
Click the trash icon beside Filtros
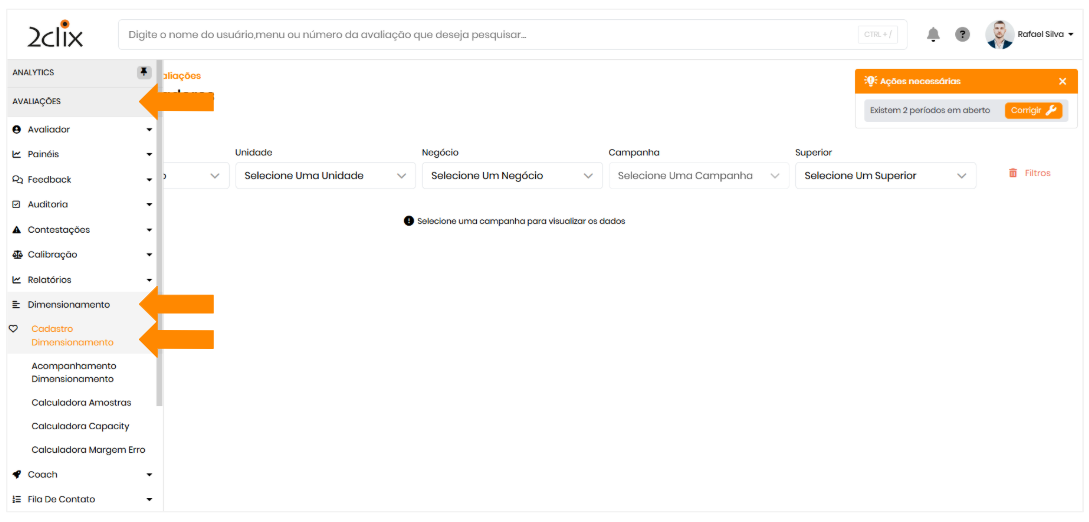(x=1013, y=173)
